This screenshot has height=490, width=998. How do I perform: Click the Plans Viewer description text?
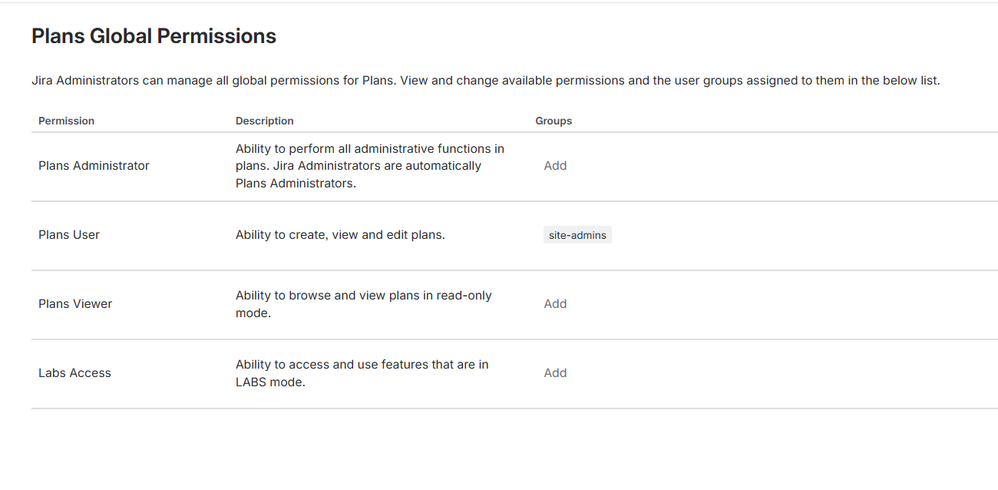[x=363, y=304]
